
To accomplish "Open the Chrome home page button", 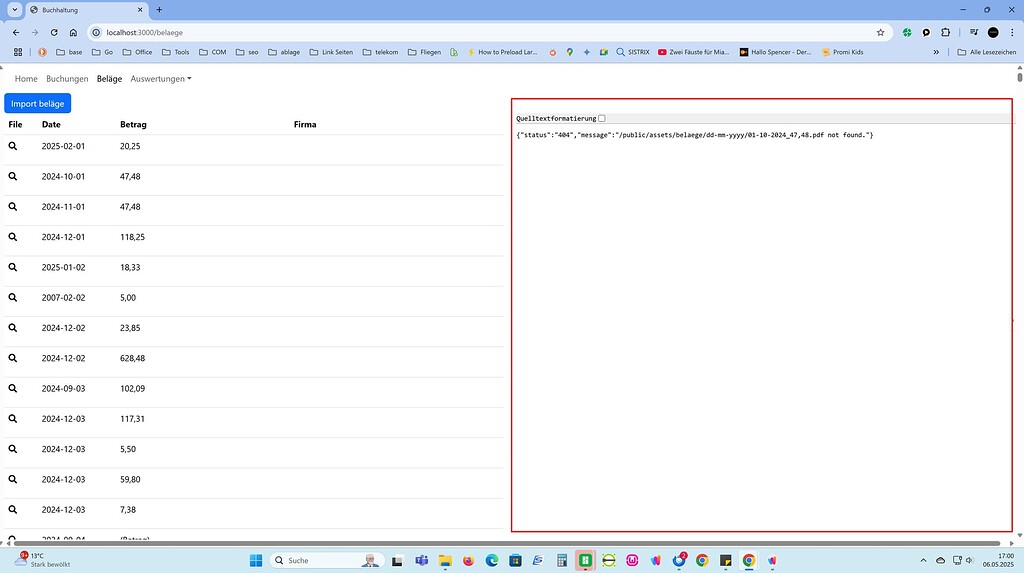I will tap(73, 32).
